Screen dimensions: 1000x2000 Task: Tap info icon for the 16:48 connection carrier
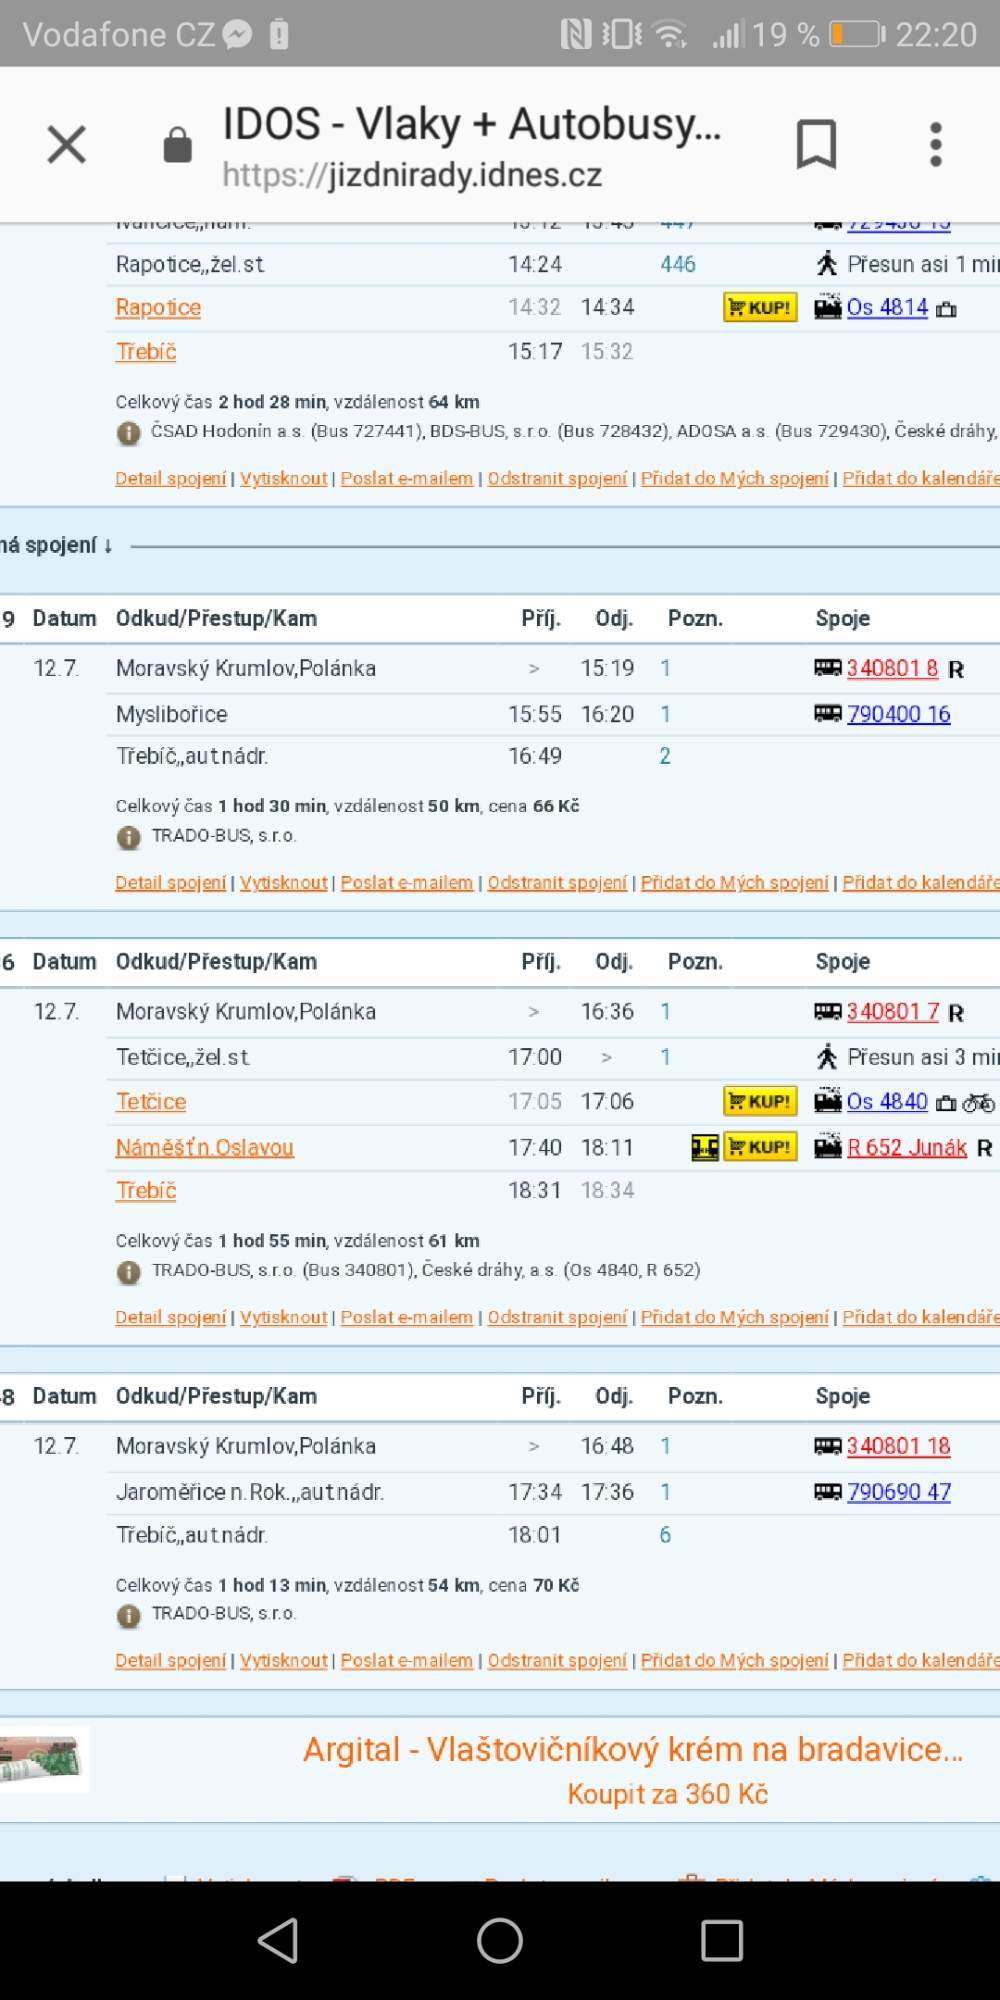pyautogui.click(x=128, y=1615)
